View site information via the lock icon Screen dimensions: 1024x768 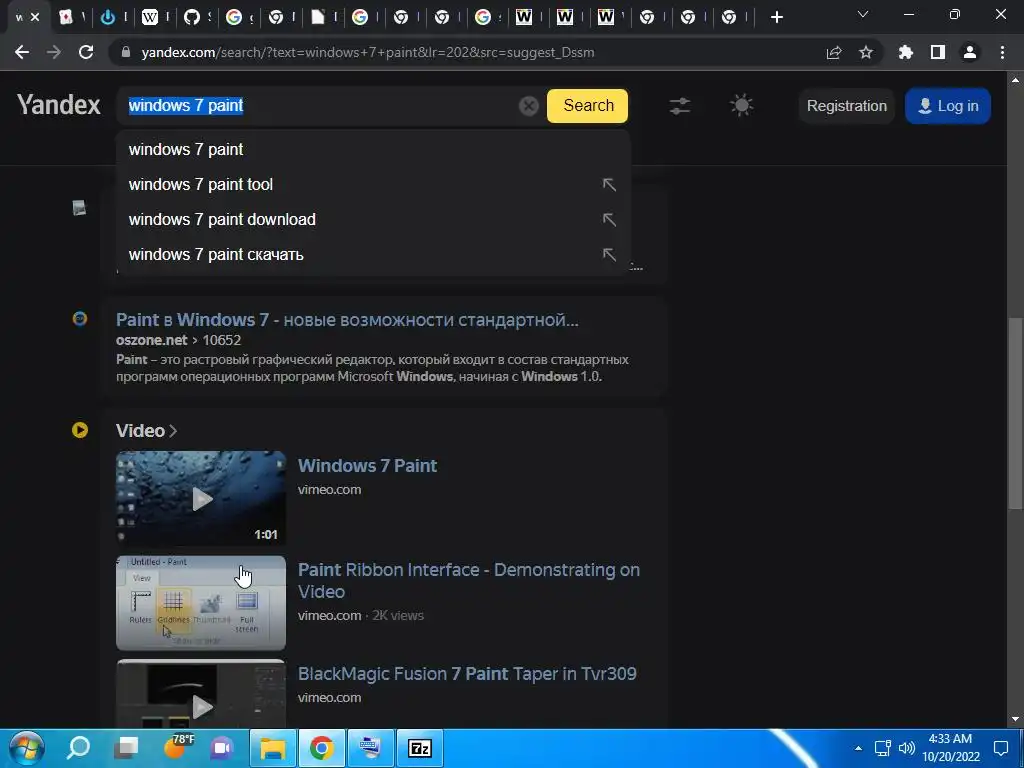126,52
